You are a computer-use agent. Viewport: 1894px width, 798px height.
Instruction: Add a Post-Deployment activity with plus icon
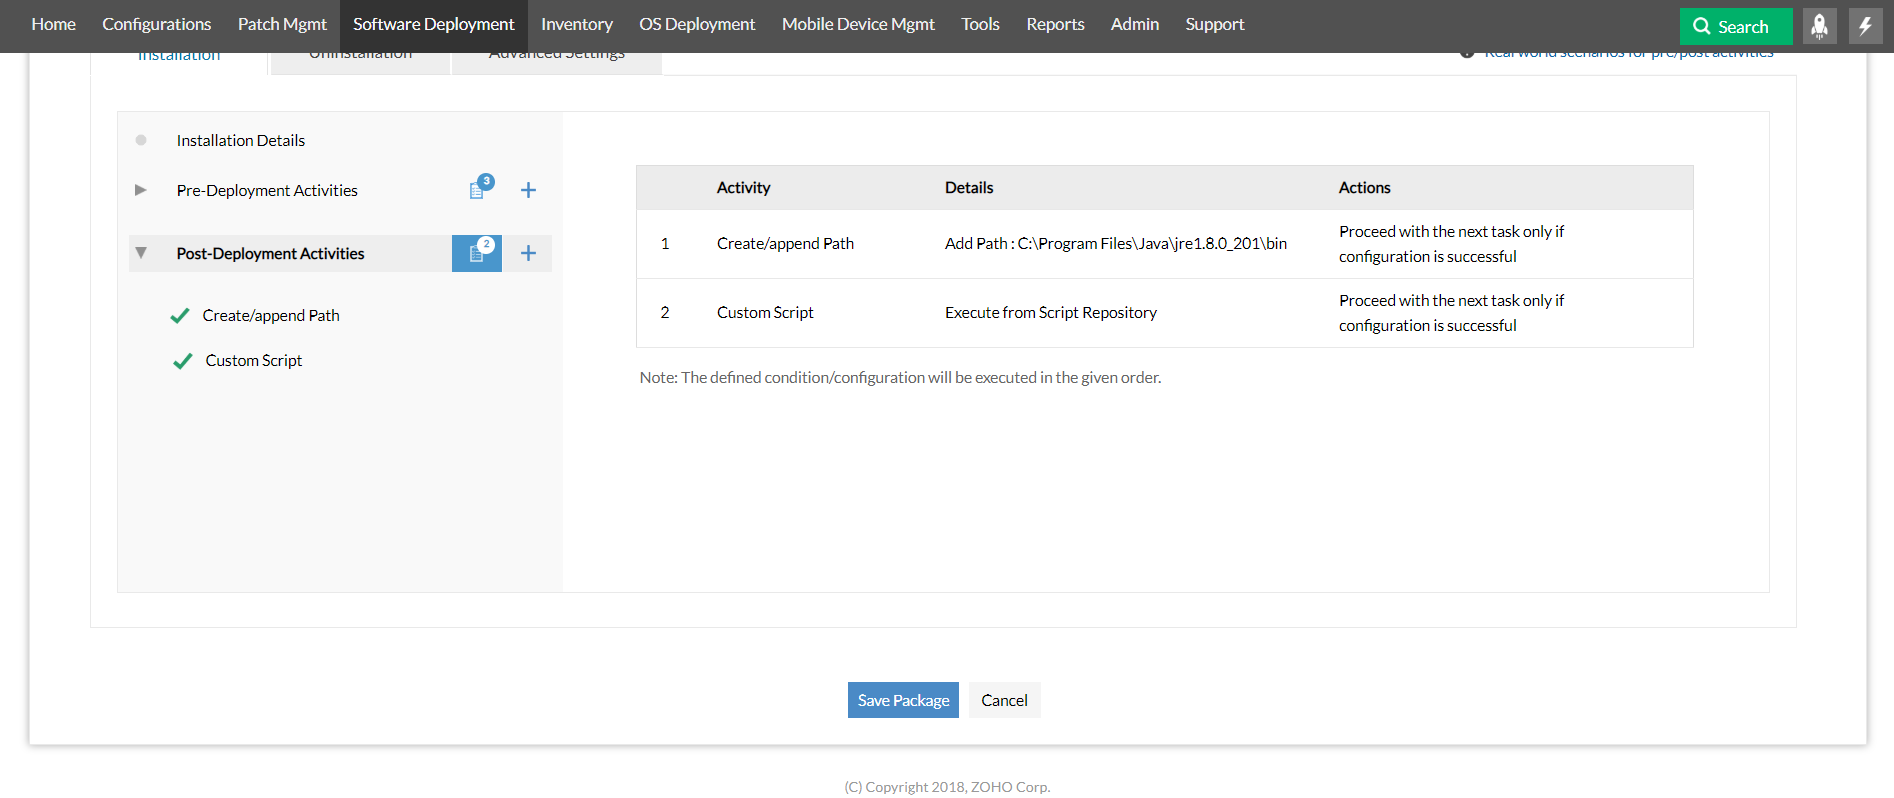point(528,253)
